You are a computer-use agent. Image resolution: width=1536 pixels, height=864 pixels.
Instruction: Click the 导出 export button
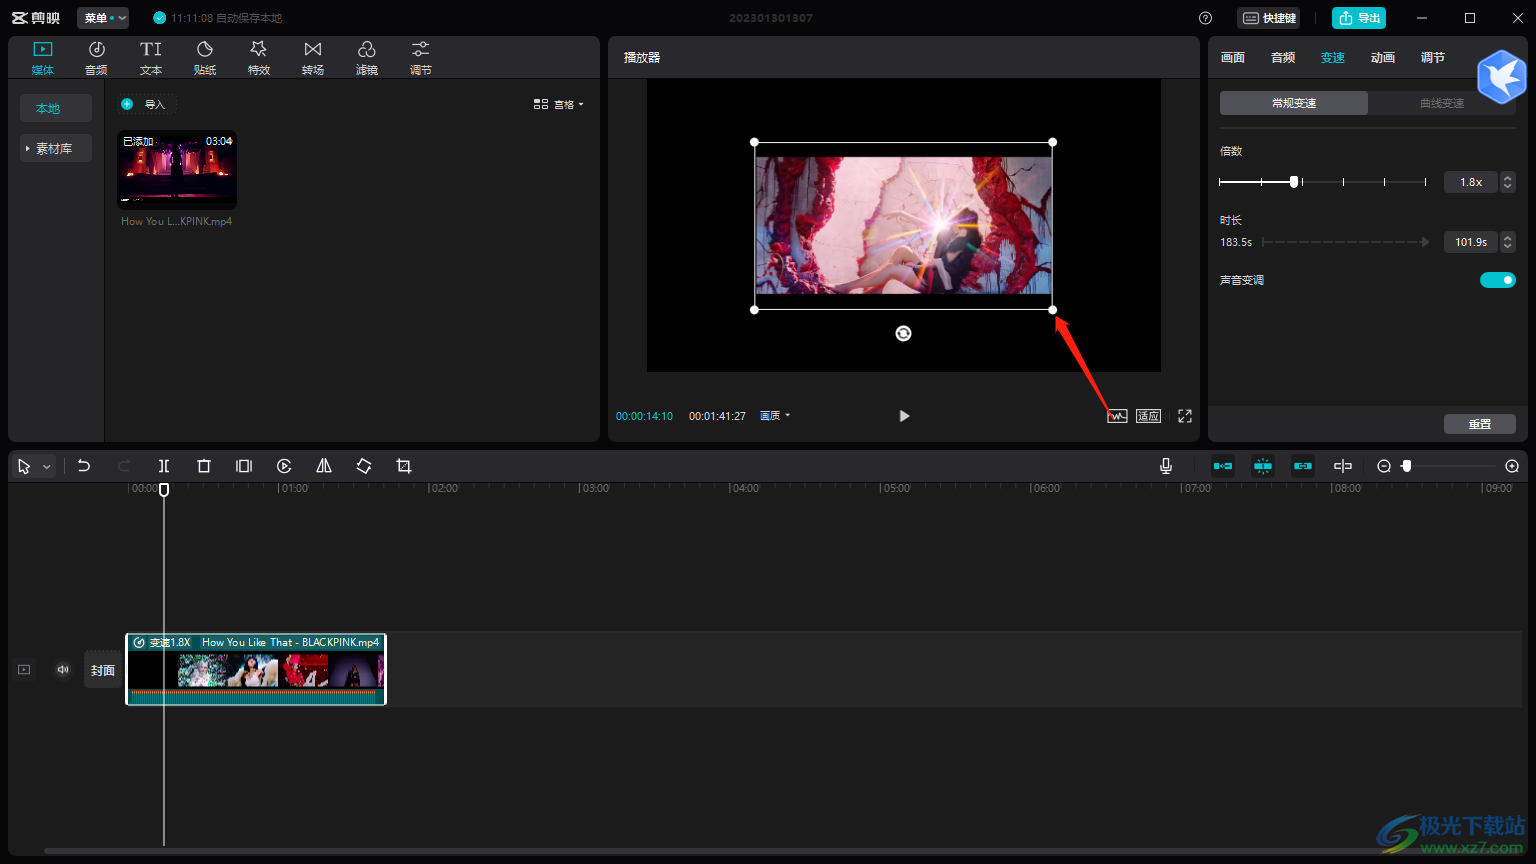1359,18
